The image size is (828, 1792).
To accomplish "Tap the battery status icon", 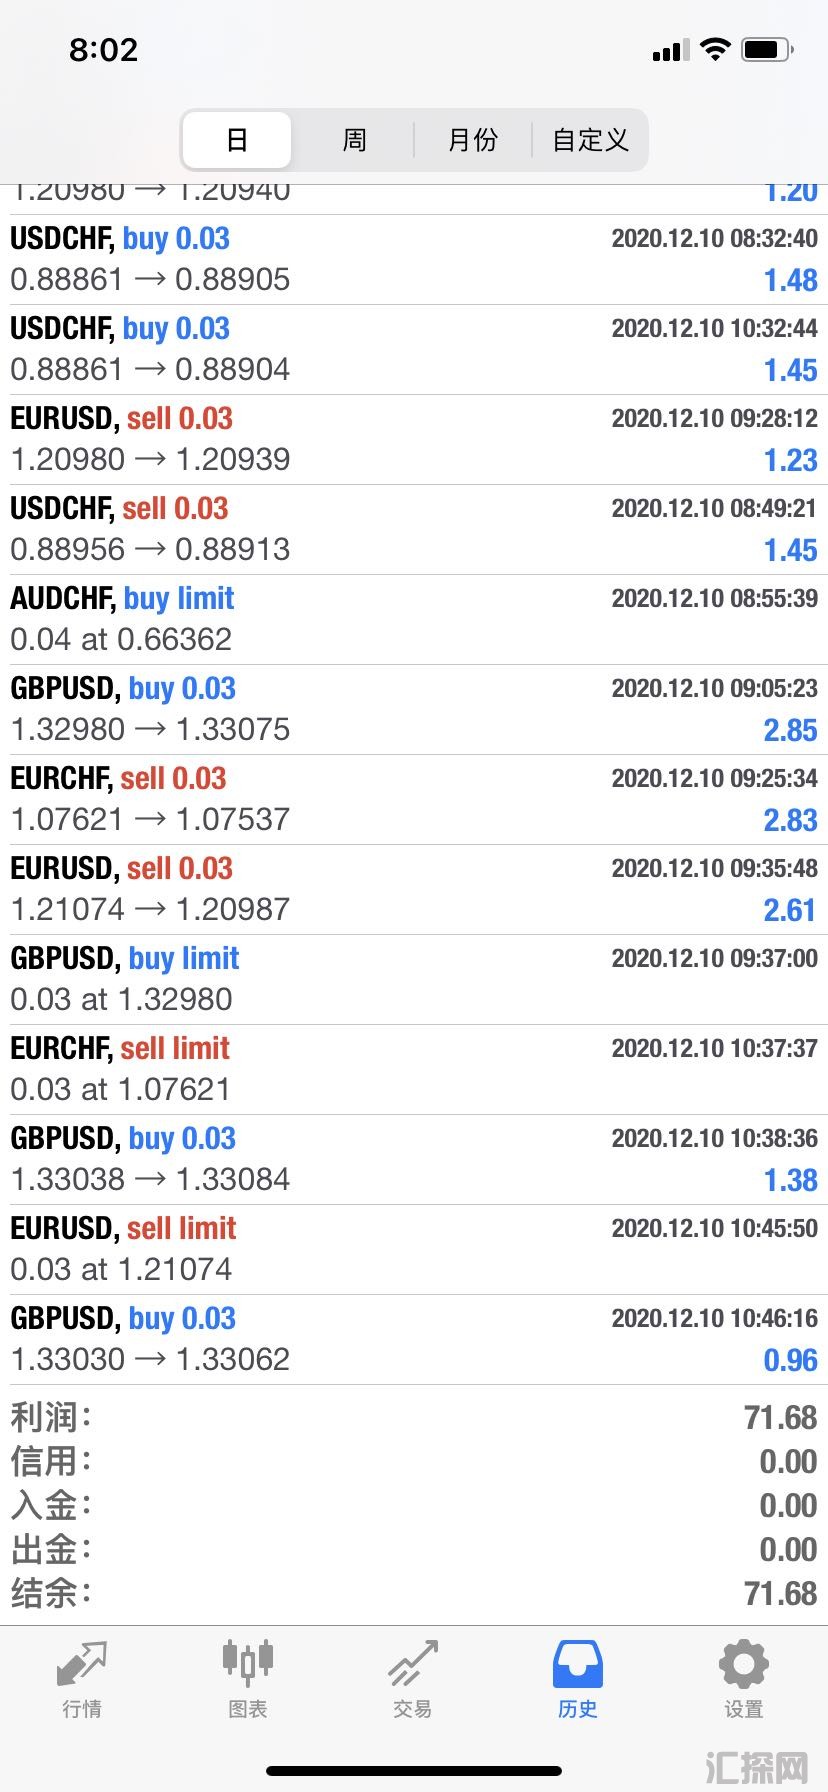I will pyautogui.click(x=768, y=49).
